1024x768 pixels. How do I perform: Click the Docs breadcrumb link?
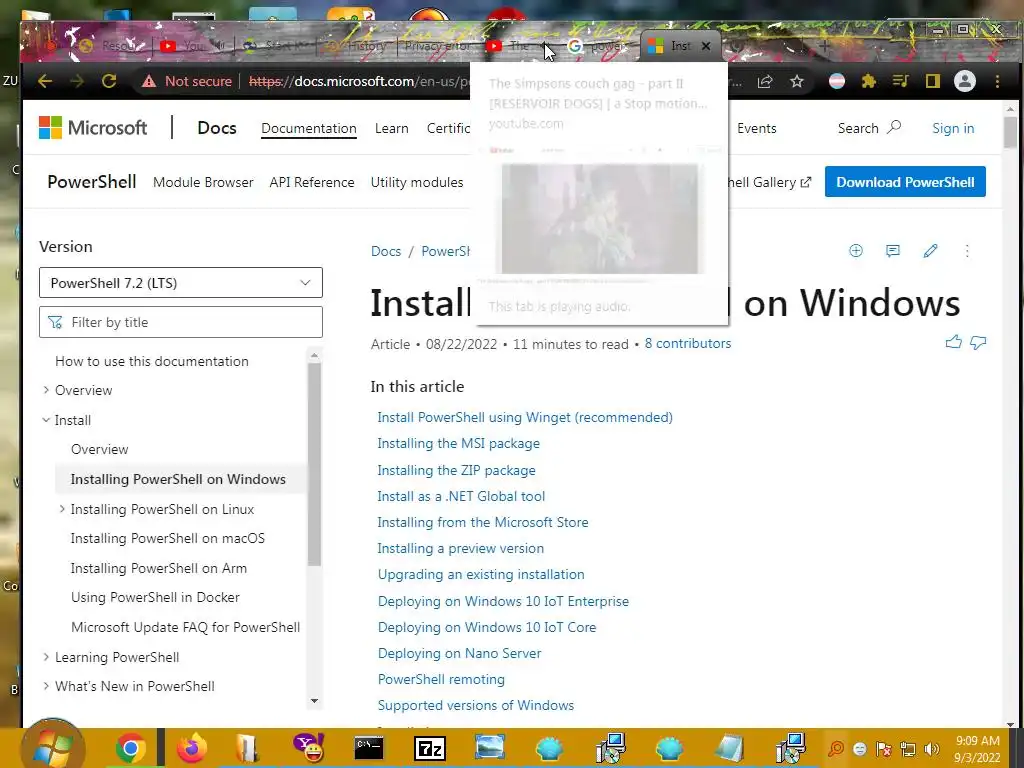pyautogui.click(x=386, y=251)
